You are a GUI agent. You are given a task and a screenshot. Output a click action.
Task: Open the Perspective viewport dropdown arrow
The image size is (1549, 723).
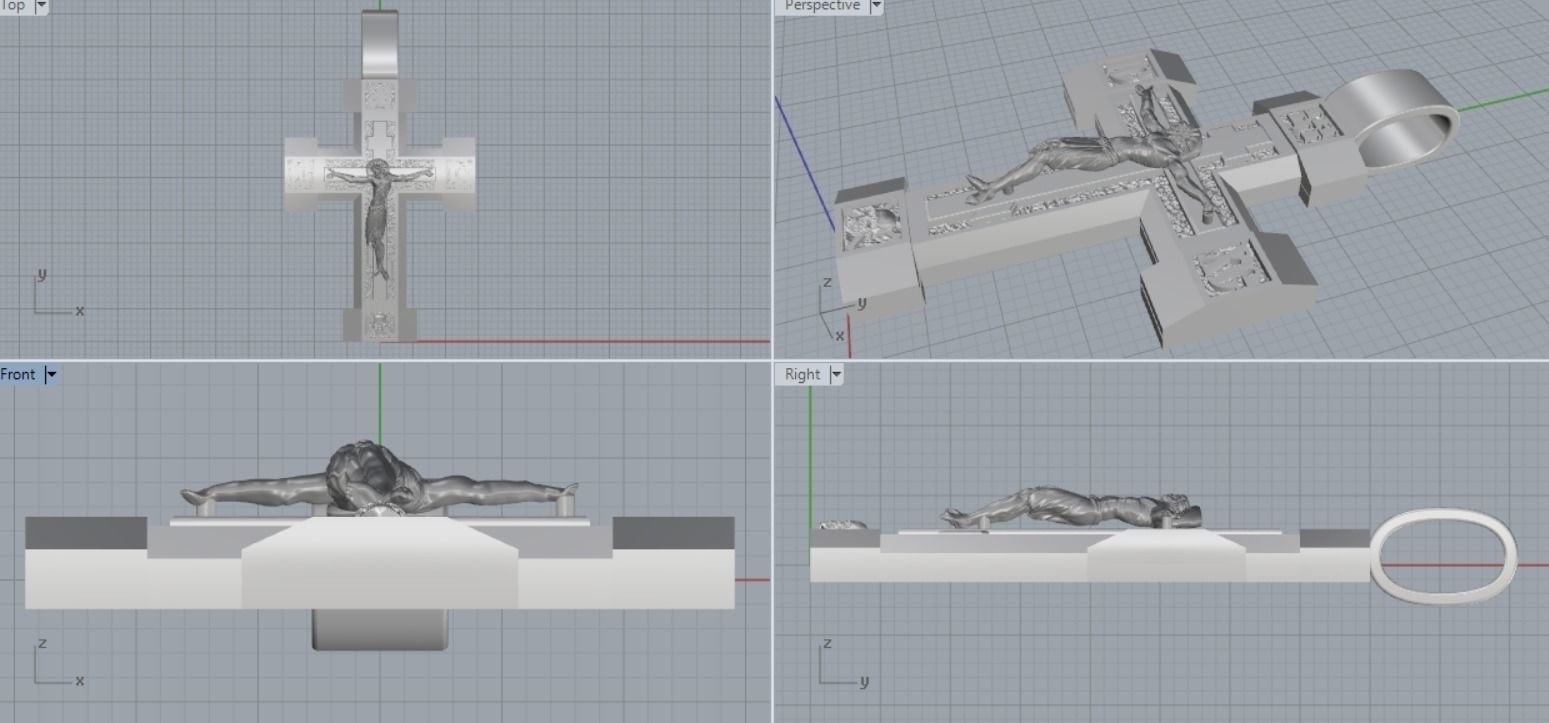(876, 6)
